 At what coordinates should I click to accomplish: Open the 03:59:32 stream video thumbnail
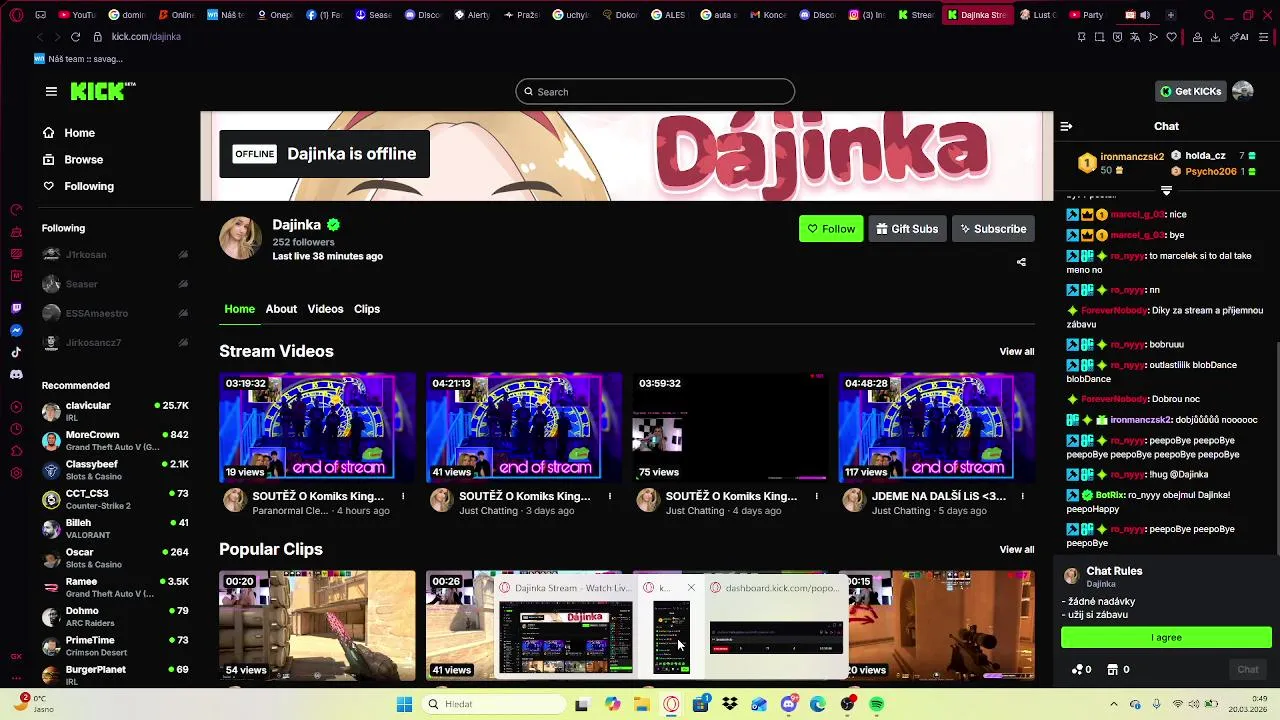pyautogui.click(x=730, y=427)
